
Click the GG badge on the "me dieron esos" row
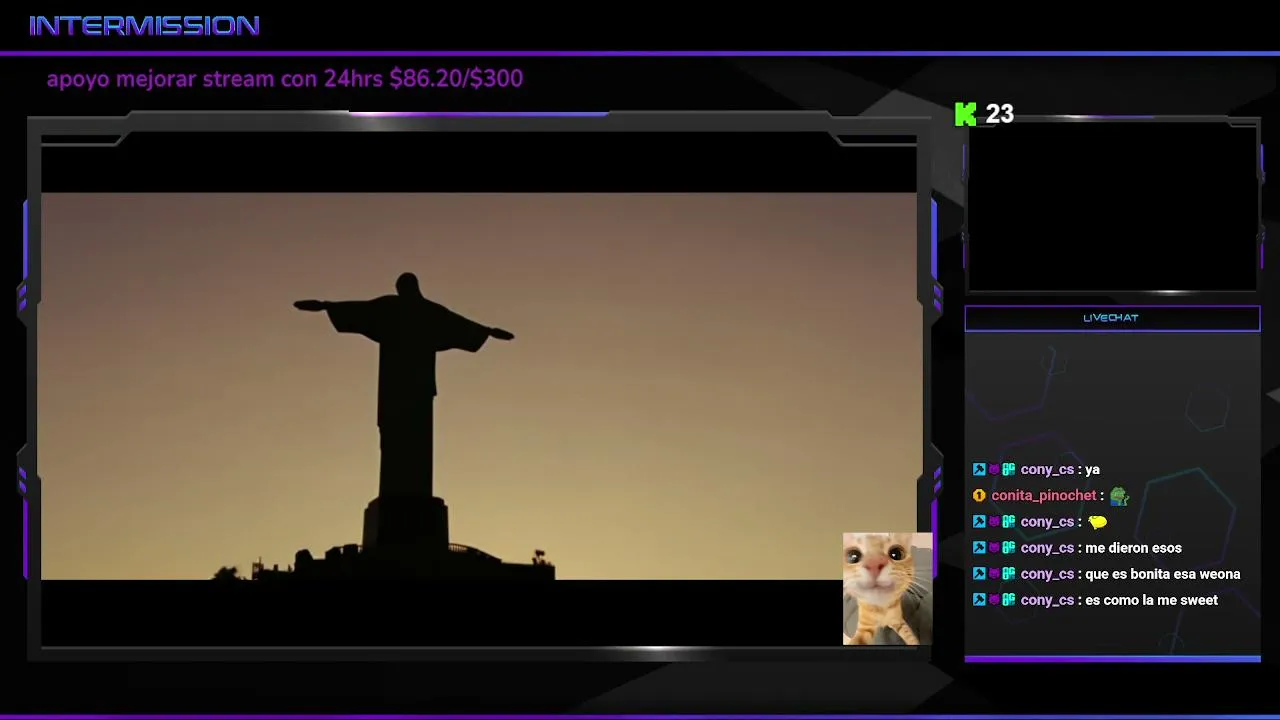point(1009,548)
